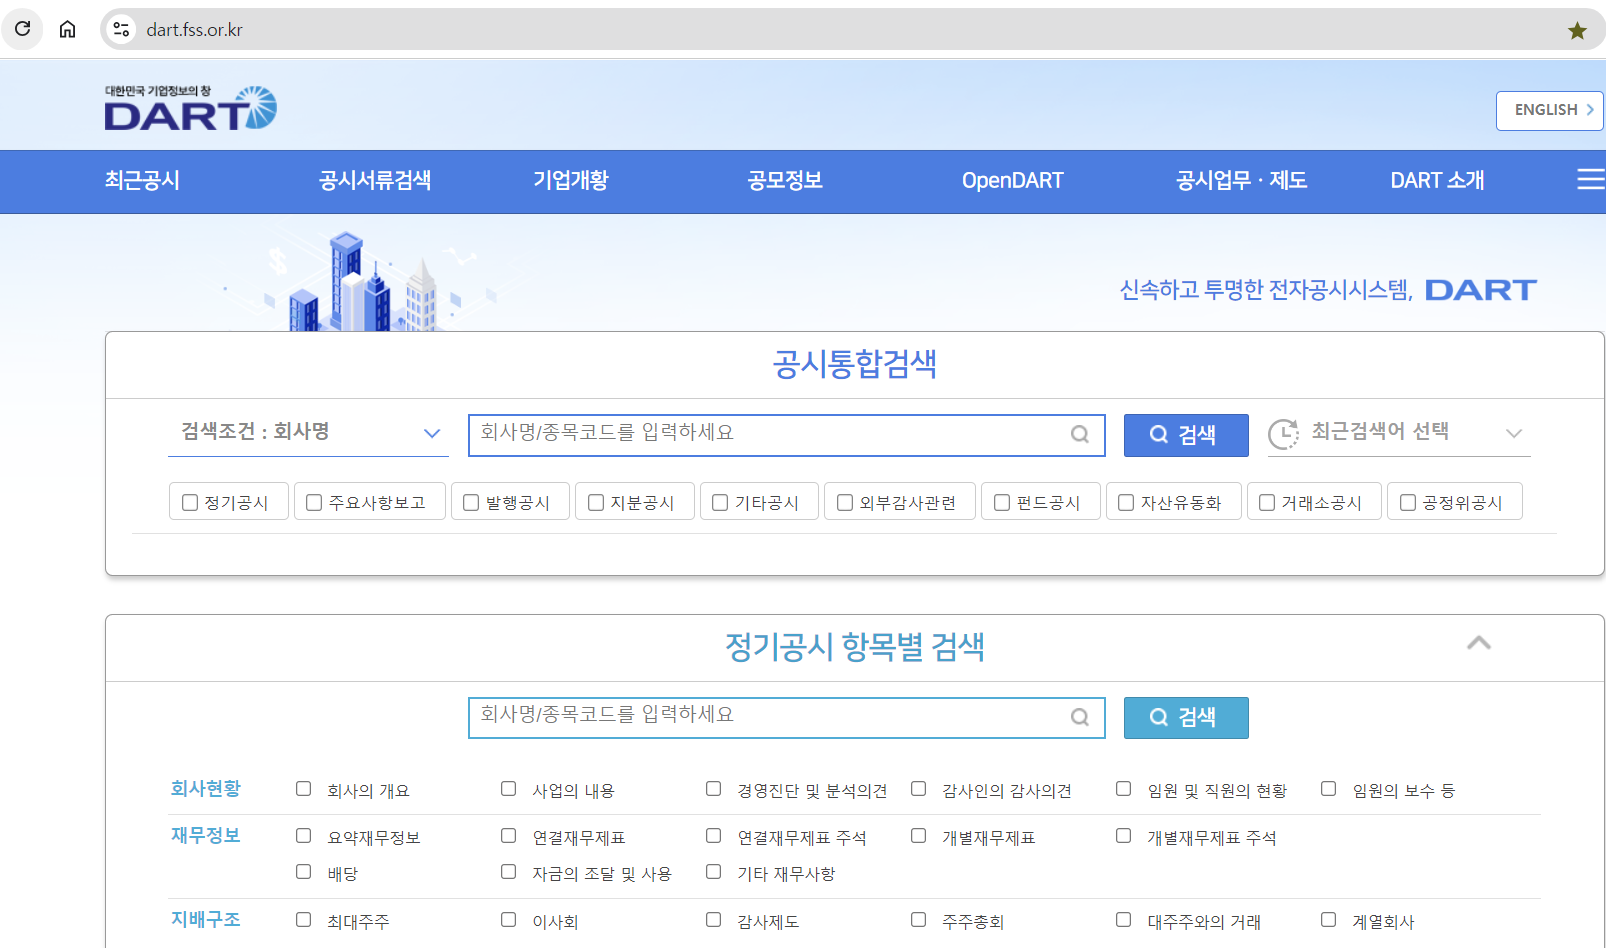Screen dimensions: 1606x948
Task: Open site information icon in address bar
Action: (121, 30)
